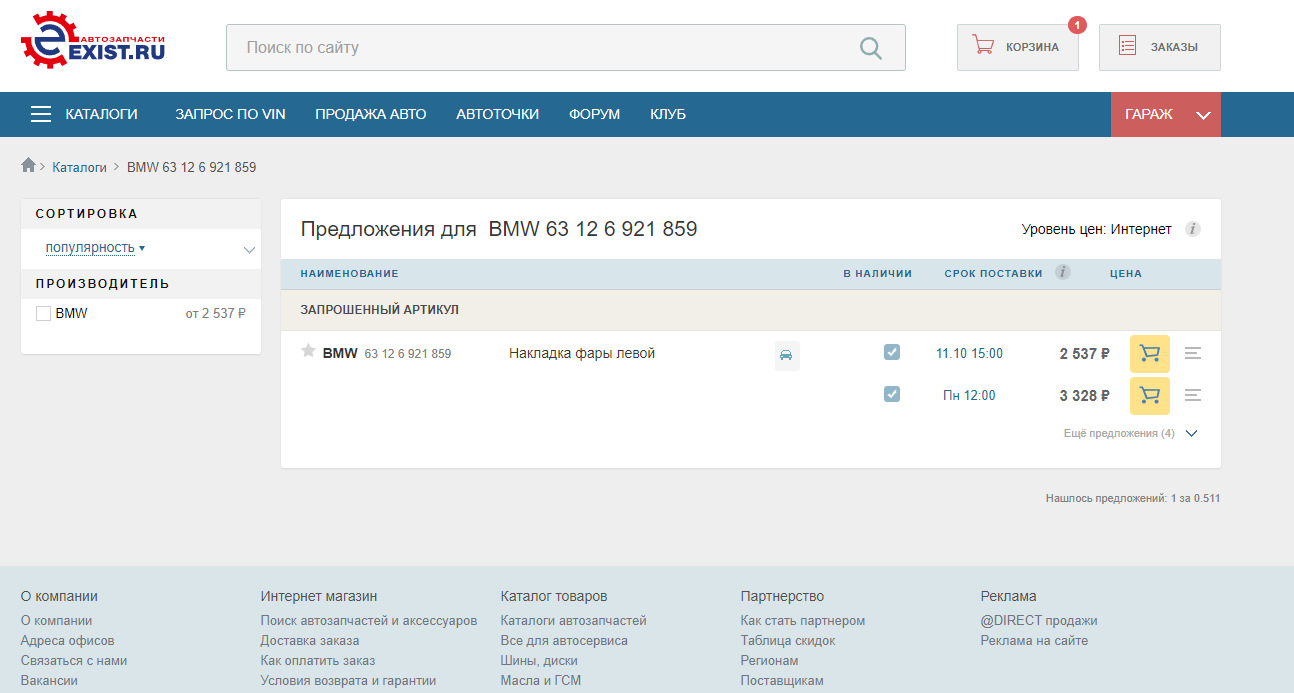The width and height of the screenshot is (1294, 693).
Task: Go to Запрос по VIN
Action: (x=230, y=114)
